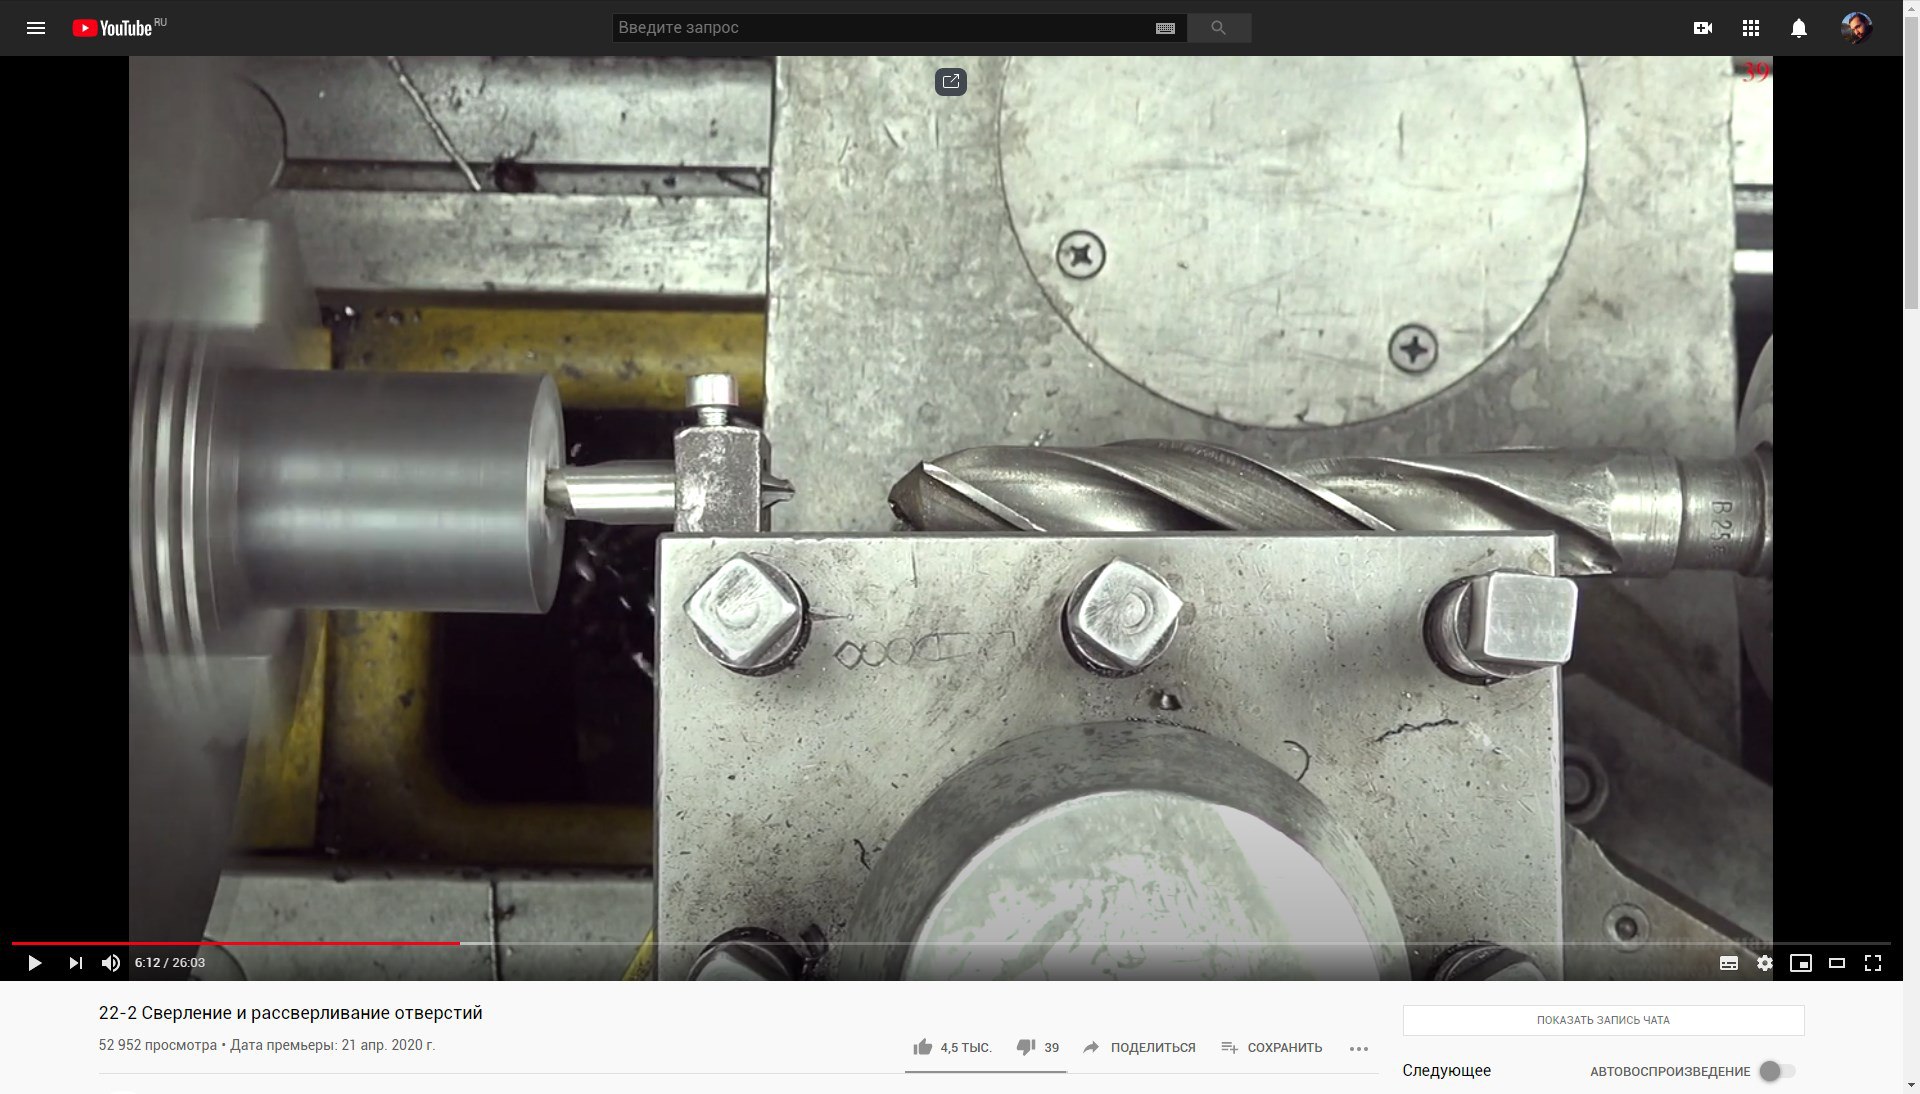Play the video

tap(35, 963)
